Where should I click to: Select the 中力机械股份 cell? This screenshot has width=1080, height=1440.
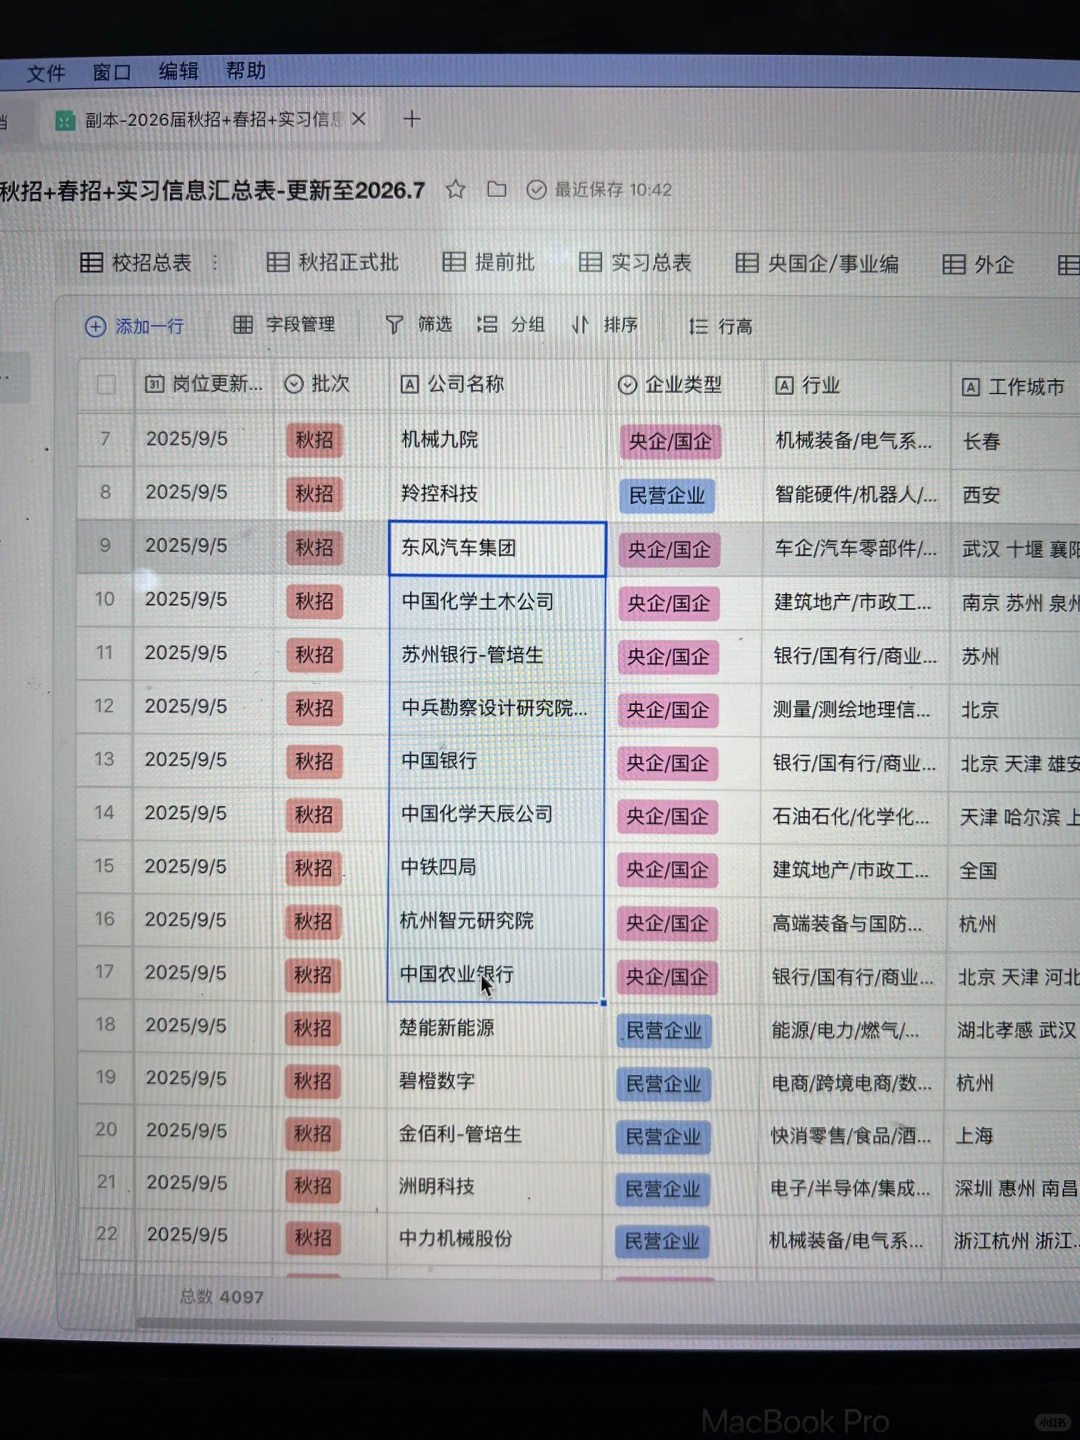[x=495, y=1238]
